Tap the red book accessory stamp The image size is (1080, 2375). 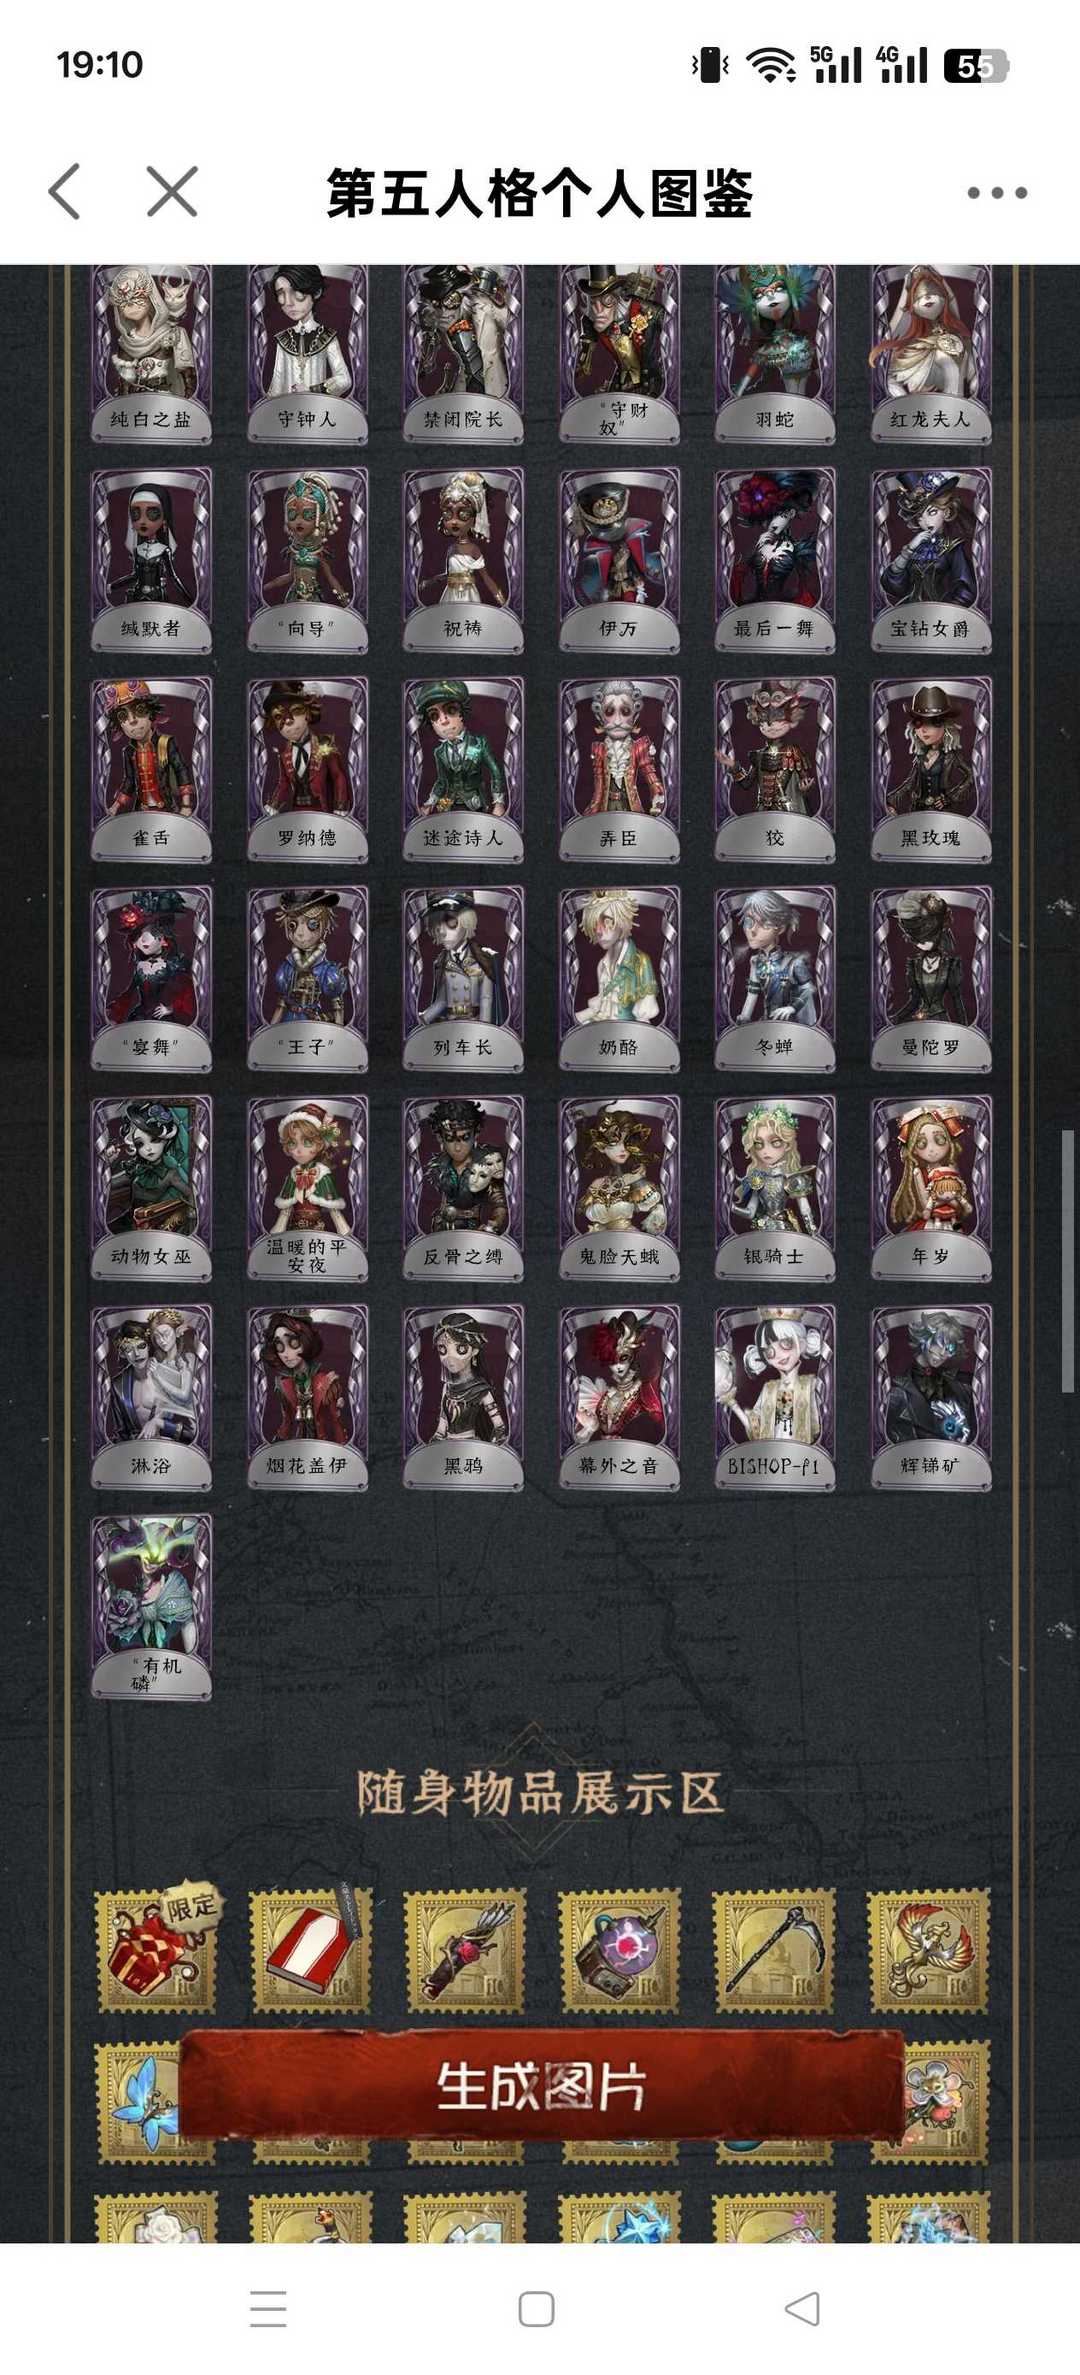point(310,1950)
